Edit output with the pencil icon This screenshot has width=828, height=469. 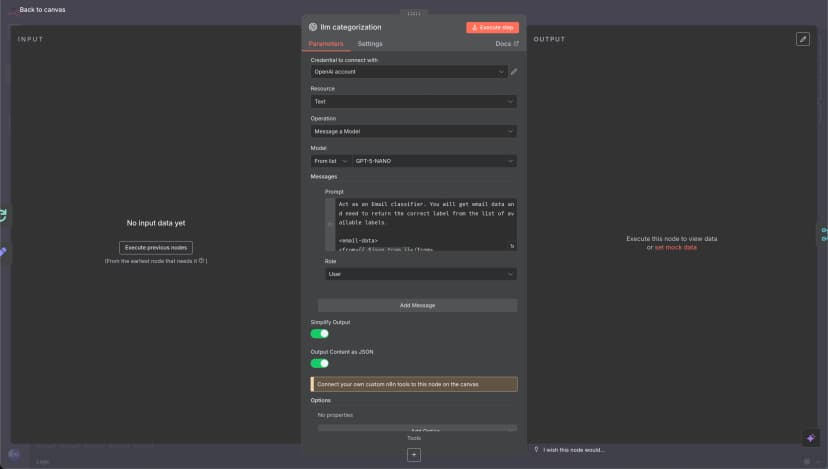(x=803, y=39)
